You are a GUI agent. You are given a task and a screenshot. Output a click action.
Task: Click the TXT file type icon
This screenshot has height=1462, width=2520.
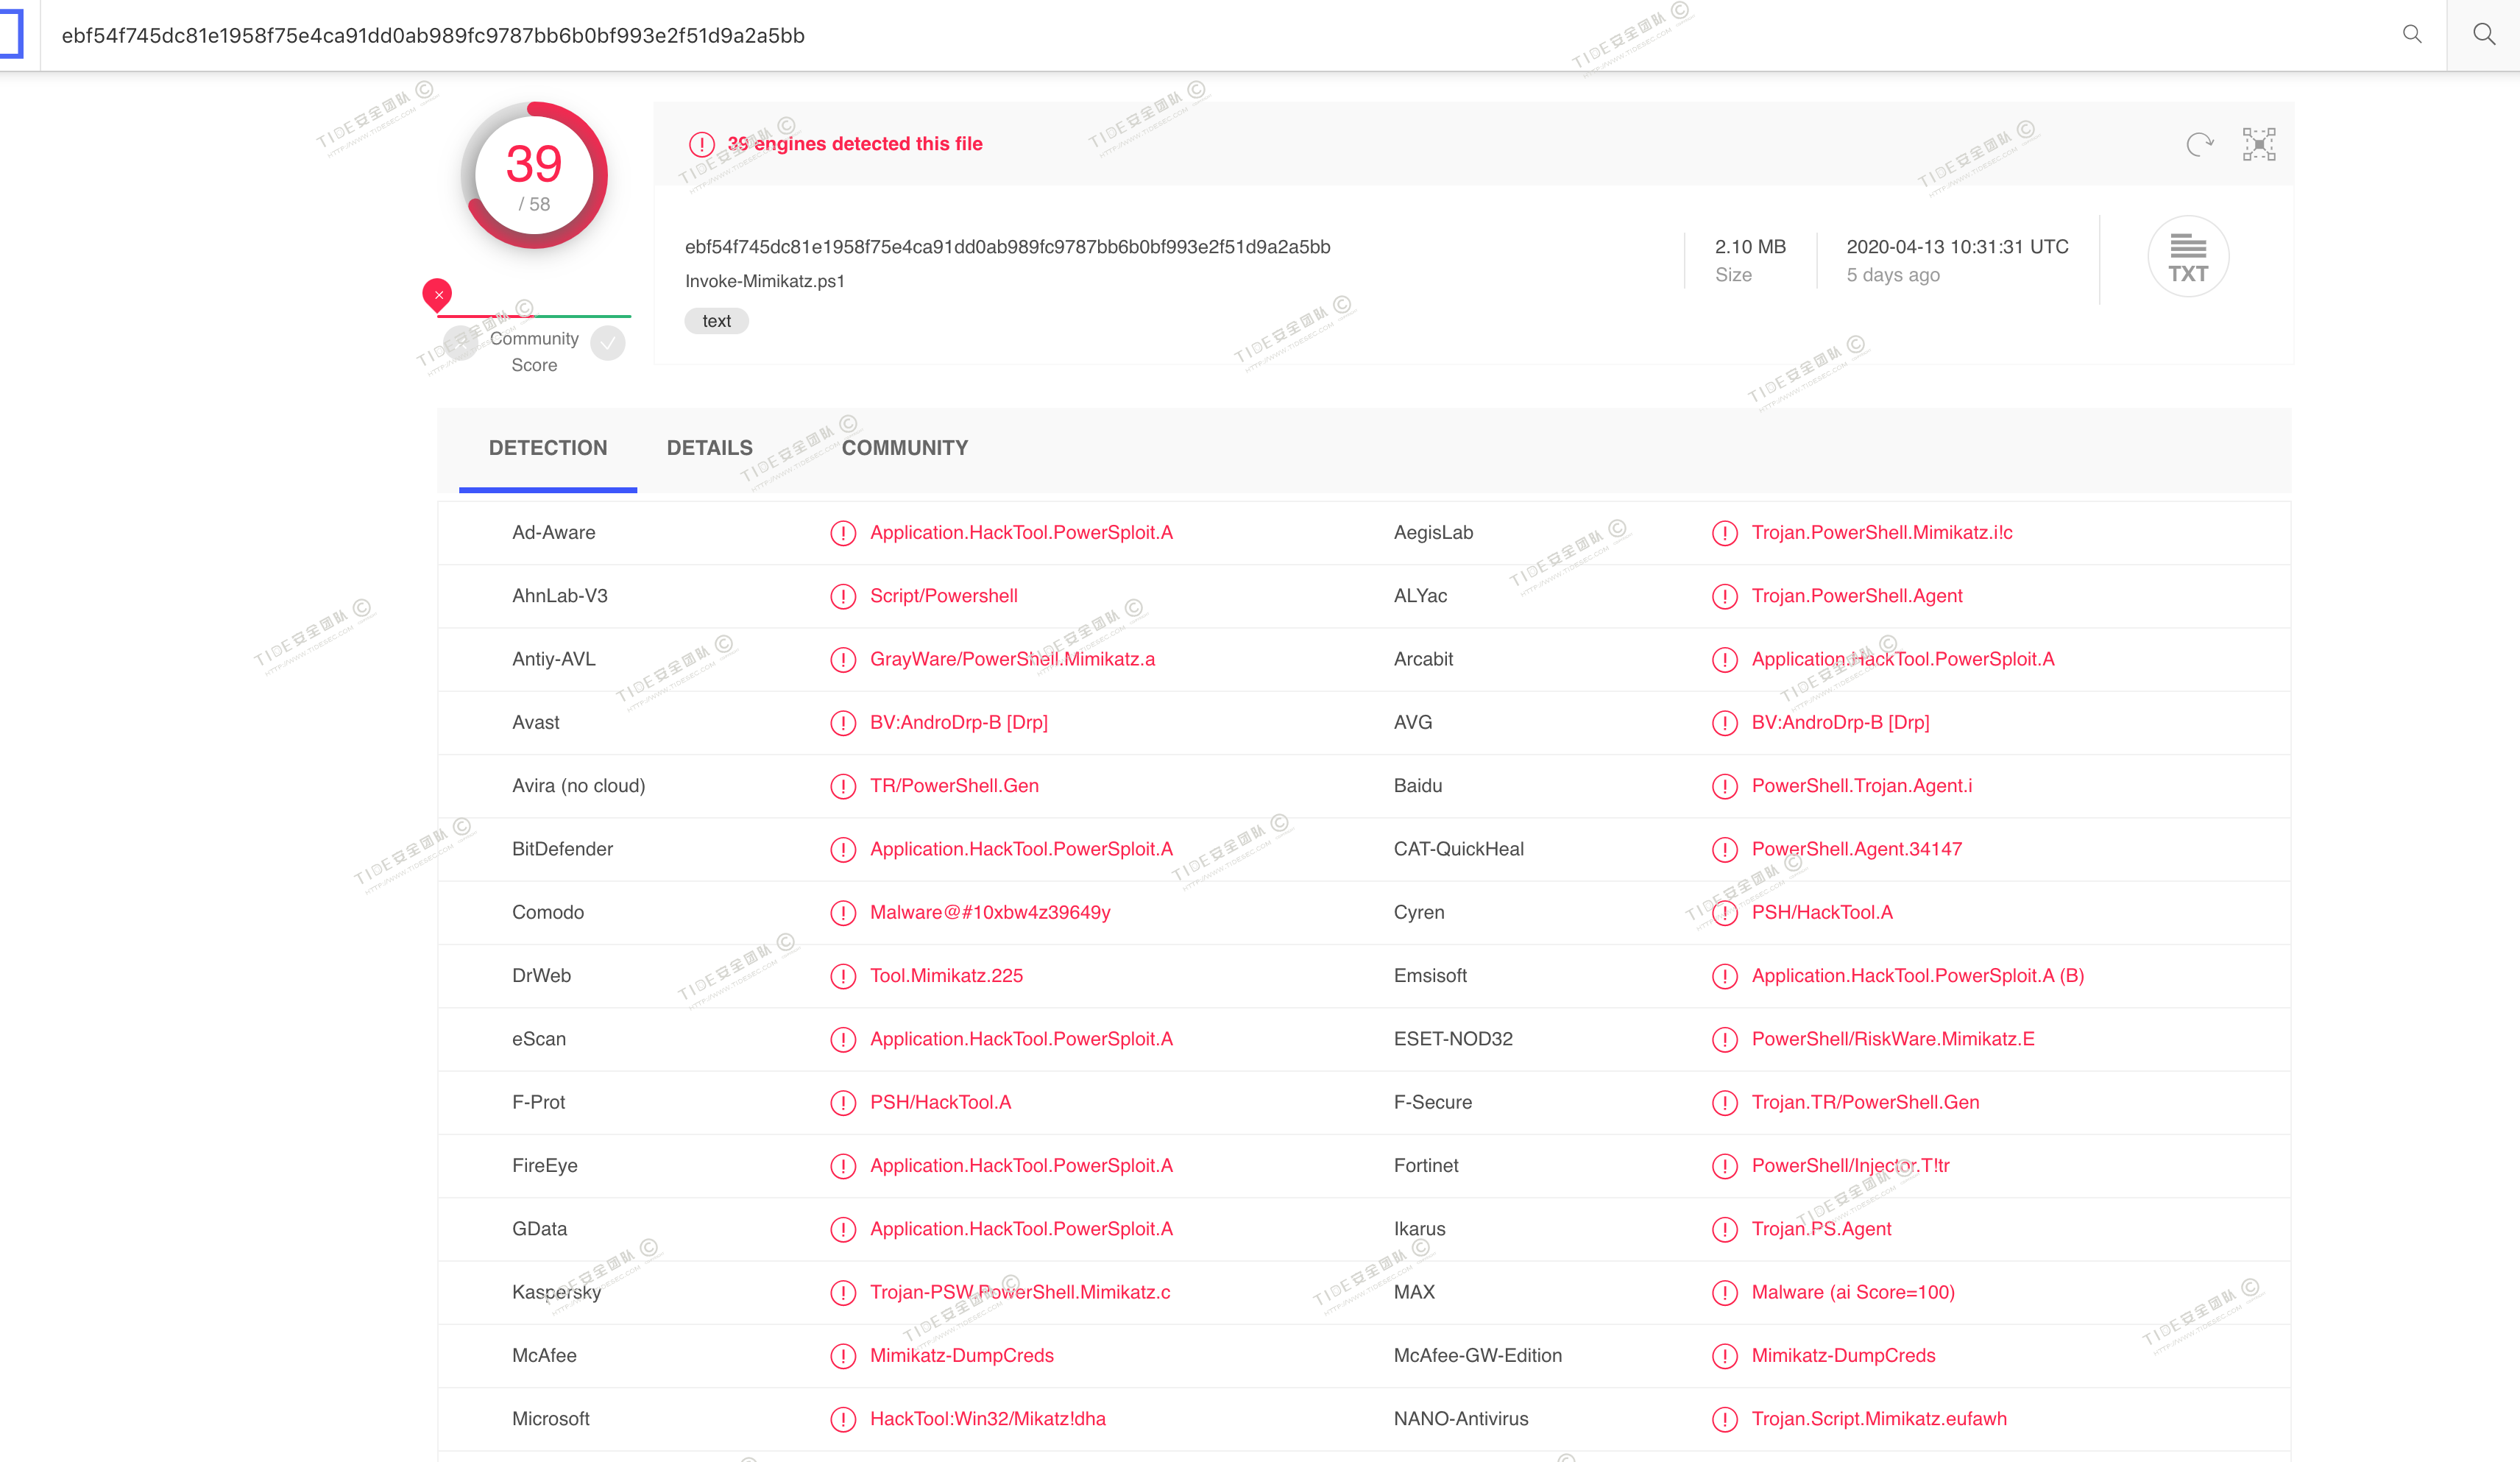point(2187,258)
